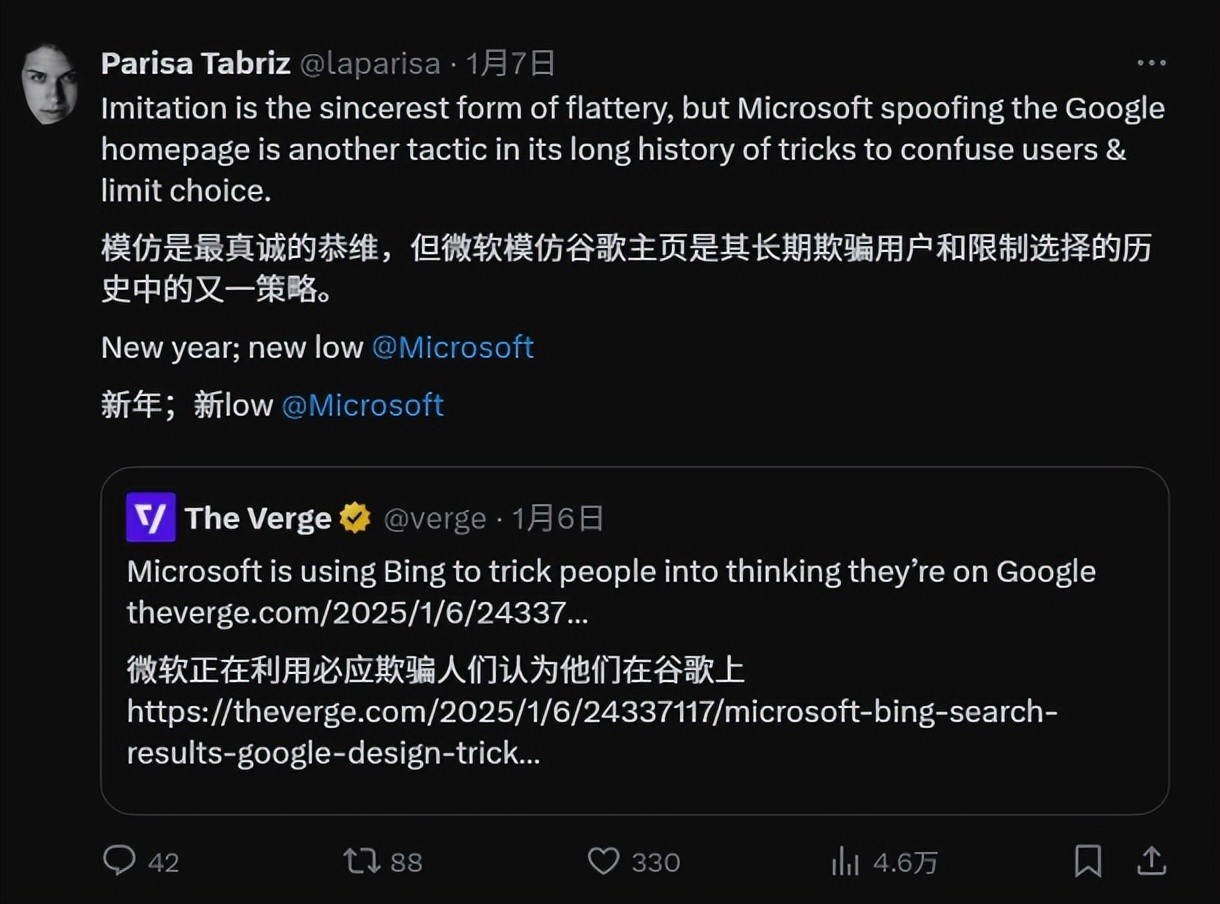Open Parisa Tabriz's profile avatar
The width and height of the screenshot is (1220, 904).
coord(50,84)
